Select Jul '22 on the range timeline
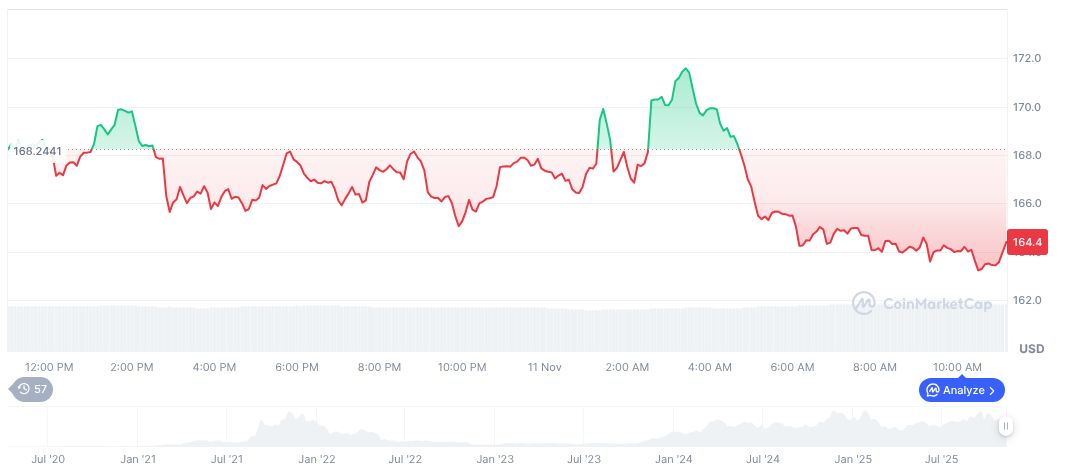The image size is (1072, 470). coord(404,458)
